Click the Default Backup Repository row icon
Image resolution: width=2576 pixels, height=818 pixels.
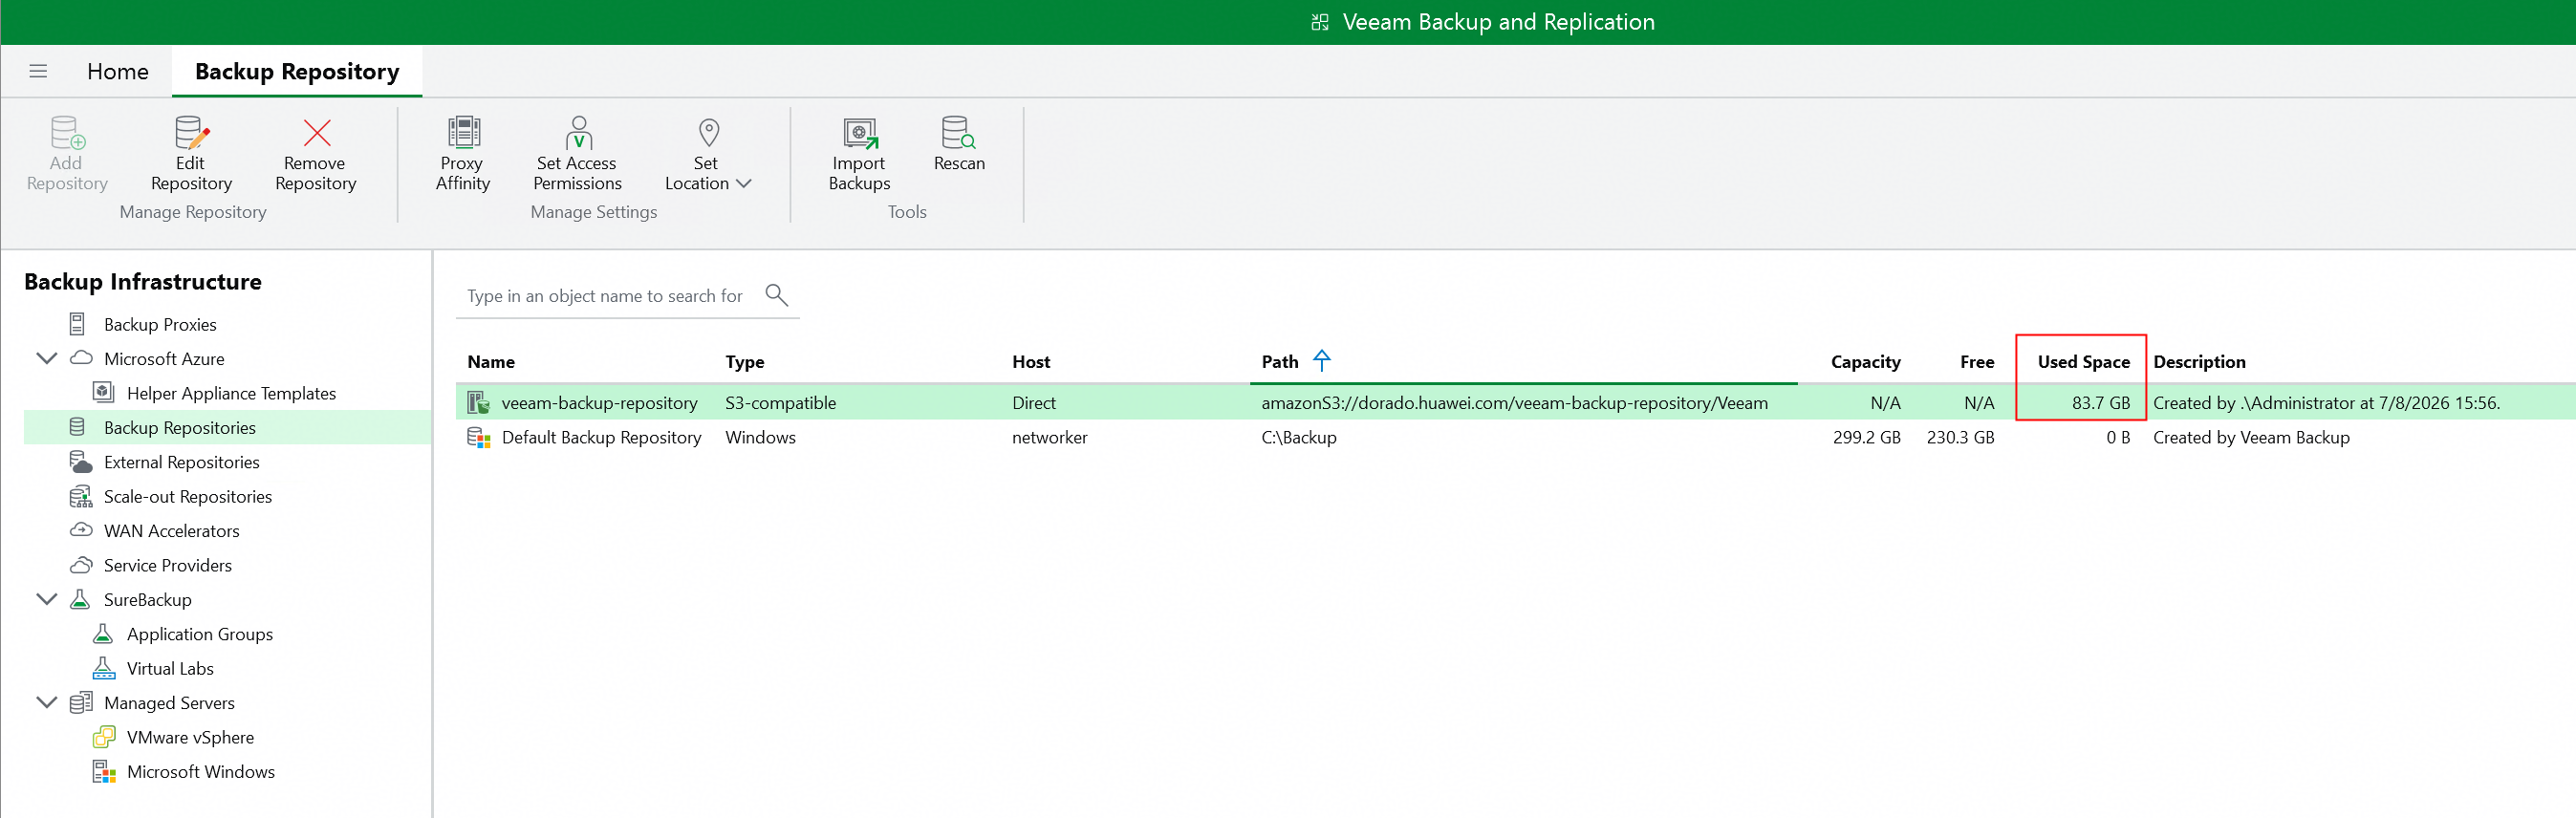[479, 437]
